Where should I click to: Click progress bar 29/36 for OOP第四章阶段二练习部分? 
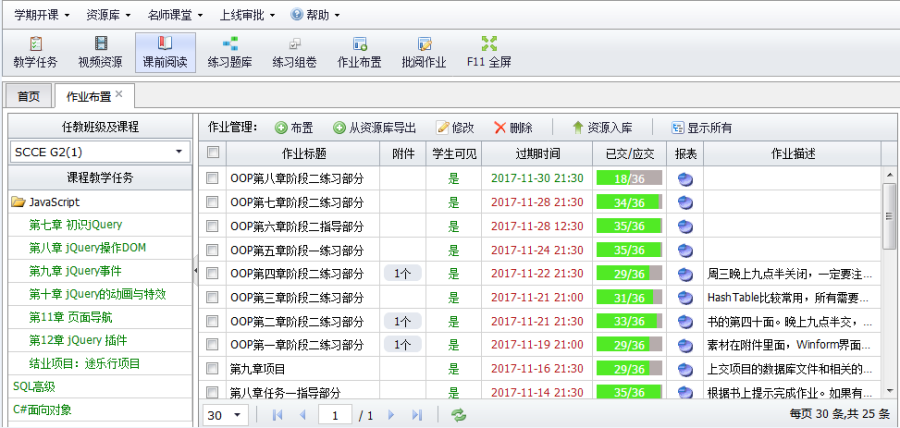629,273
